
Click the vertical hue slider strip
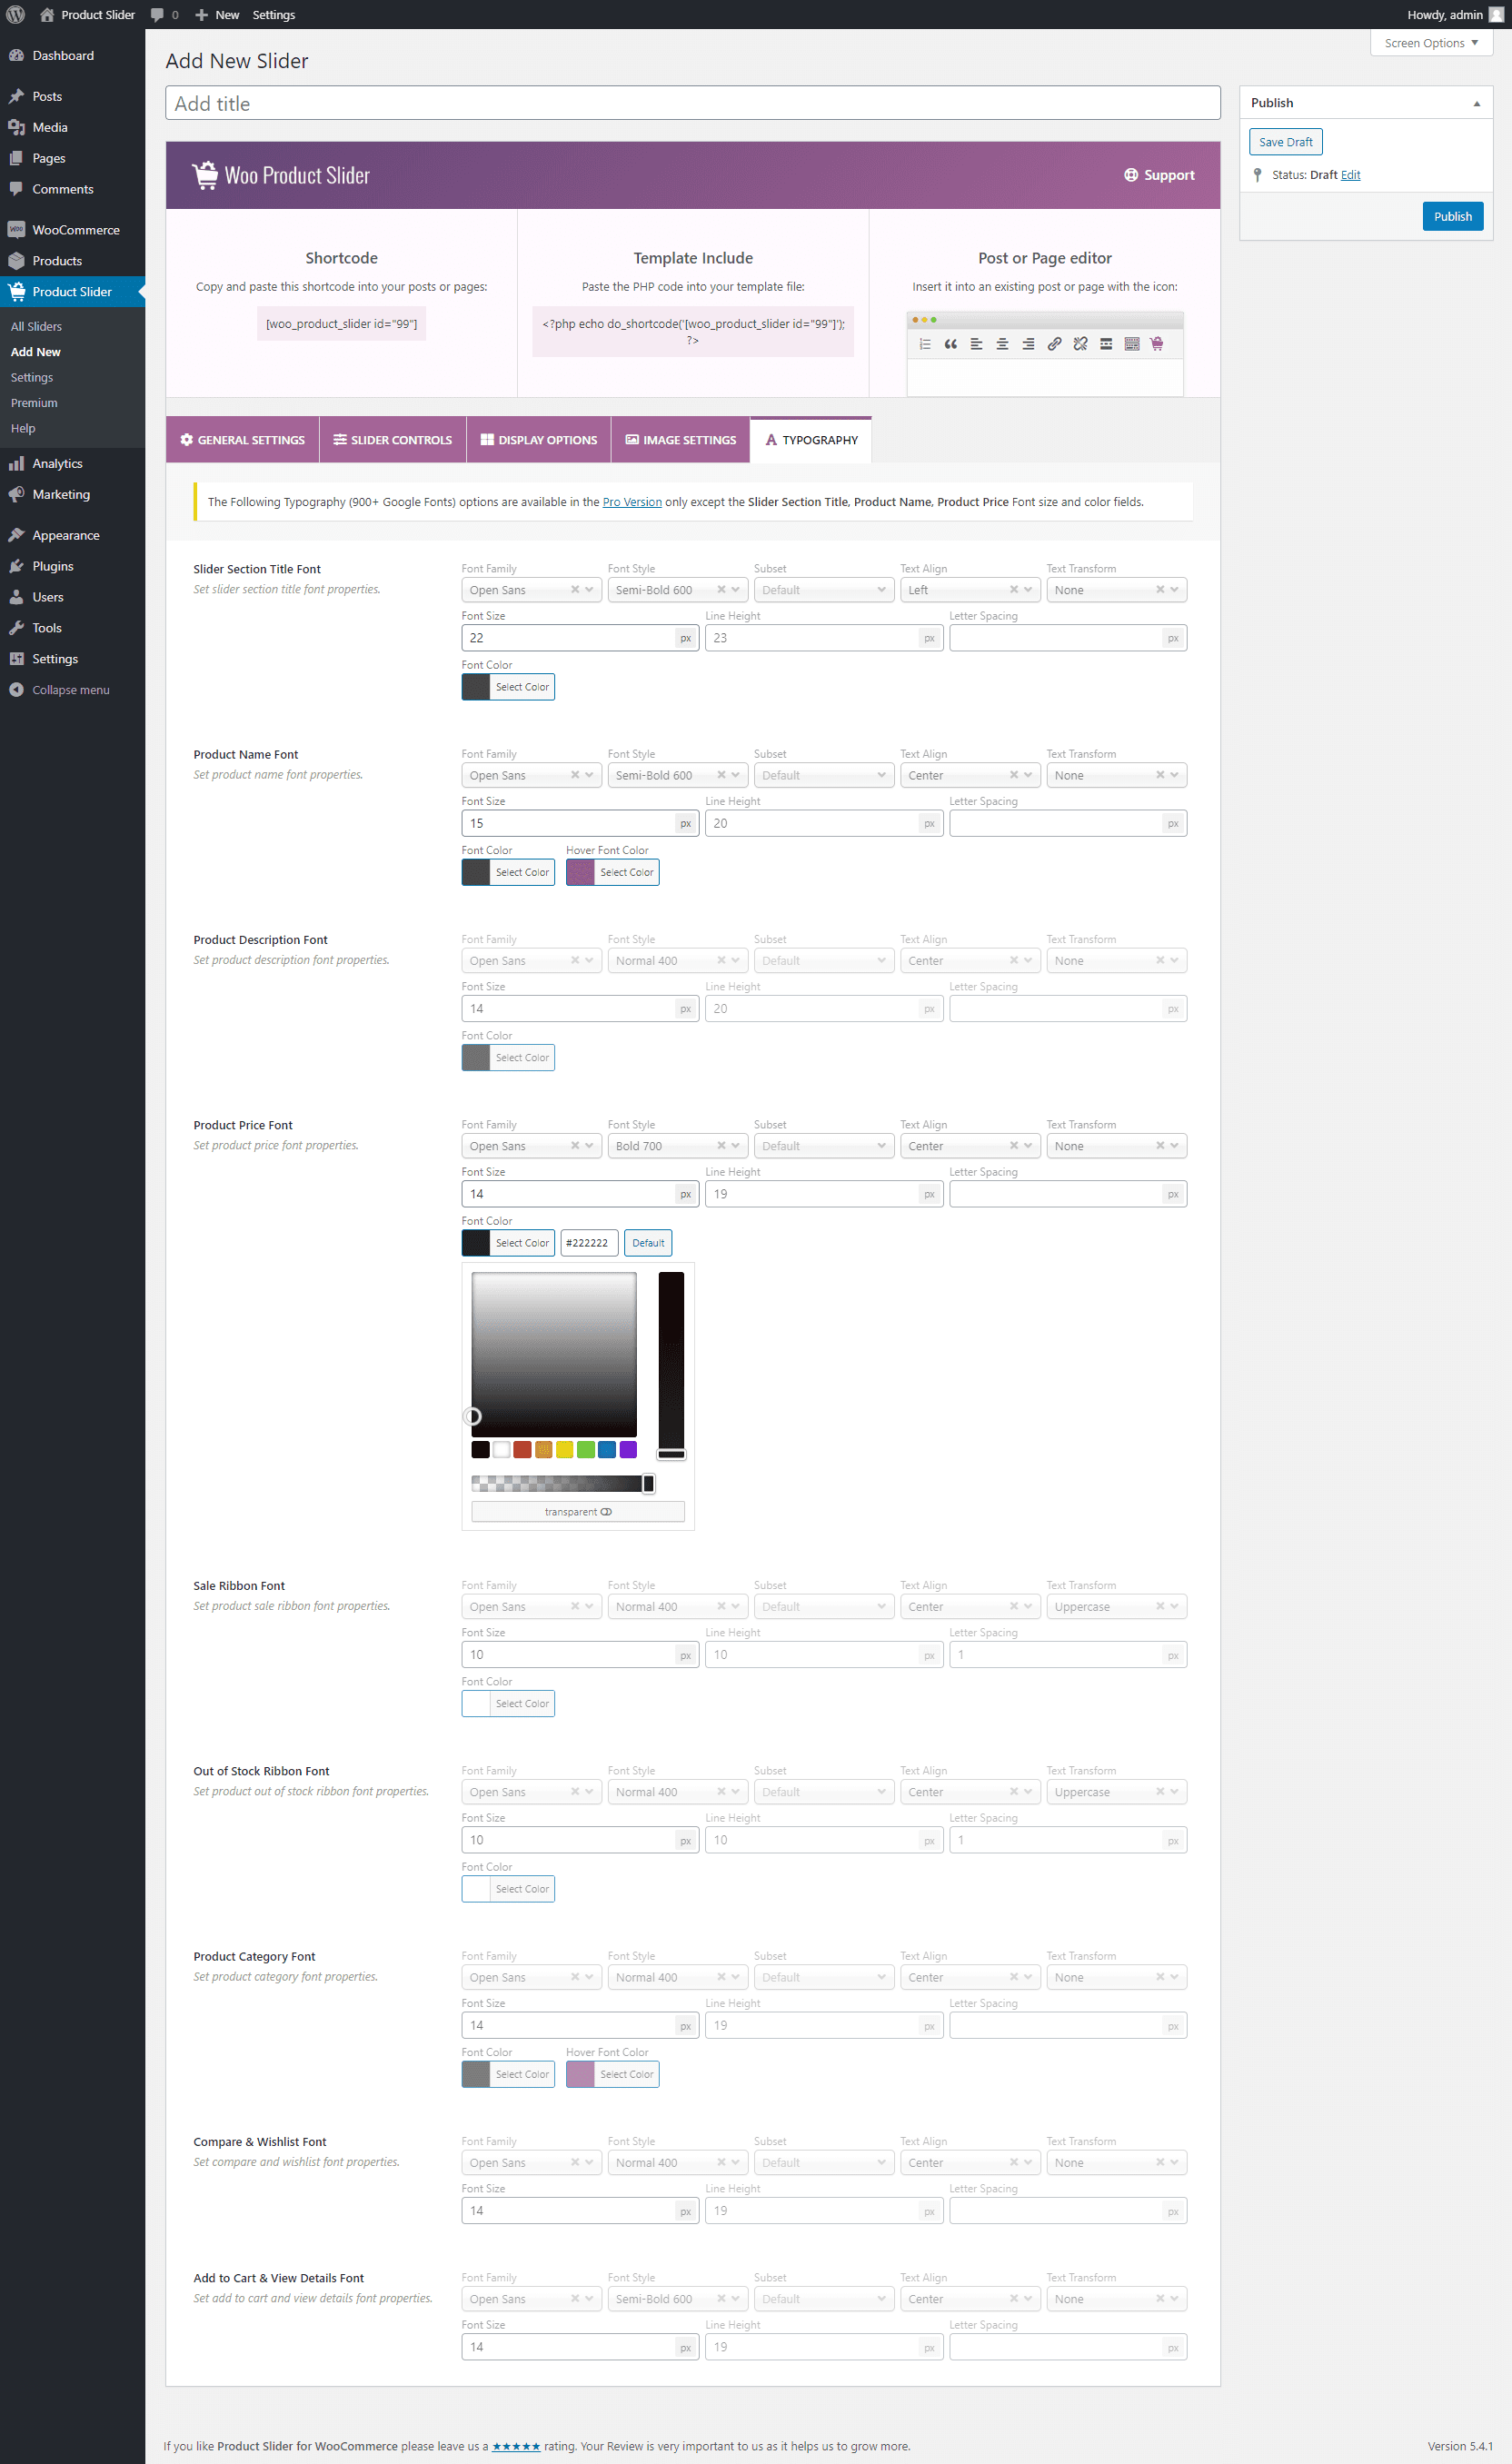coord(671,1365)
